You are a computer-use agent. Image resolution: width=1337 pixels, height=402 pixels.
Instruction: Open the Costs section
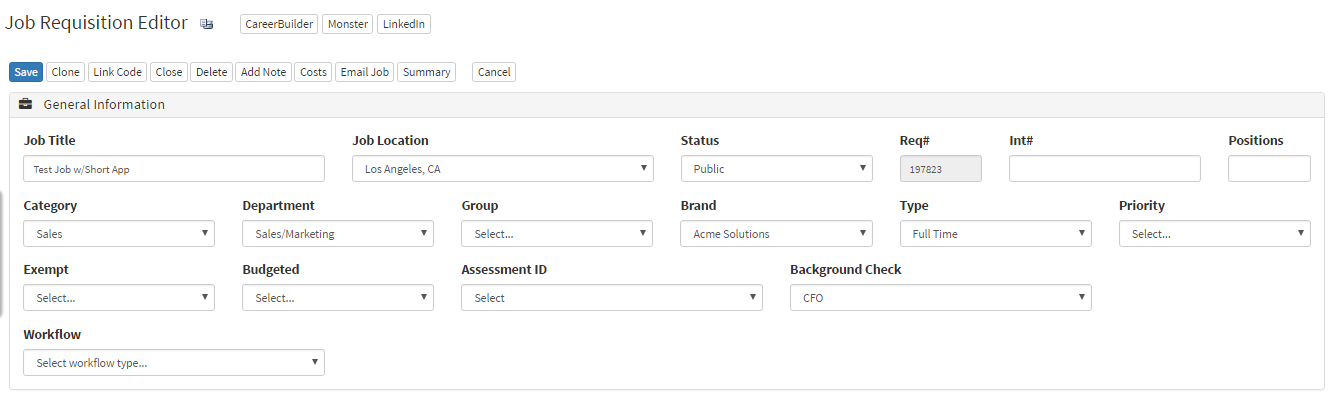313,72
